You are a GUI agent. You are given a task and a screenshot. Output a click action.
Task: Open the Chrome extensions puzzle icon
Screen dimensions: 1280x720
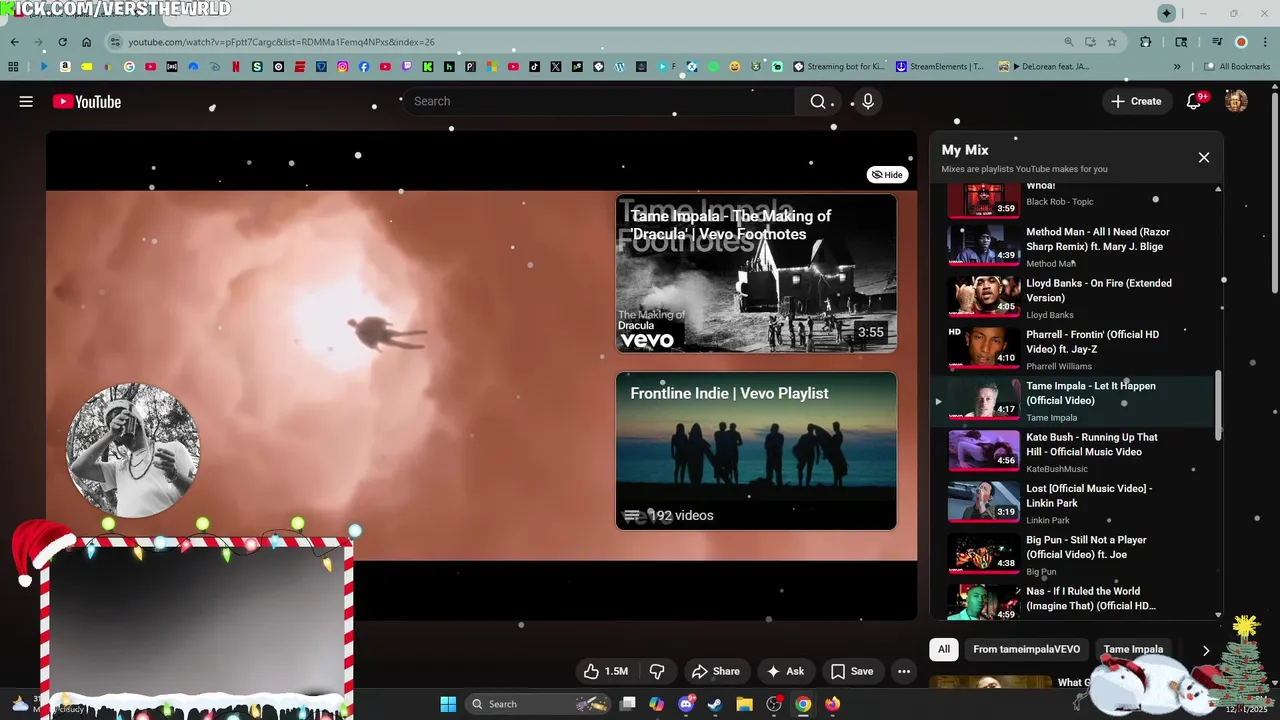(x=1146, y=42)
